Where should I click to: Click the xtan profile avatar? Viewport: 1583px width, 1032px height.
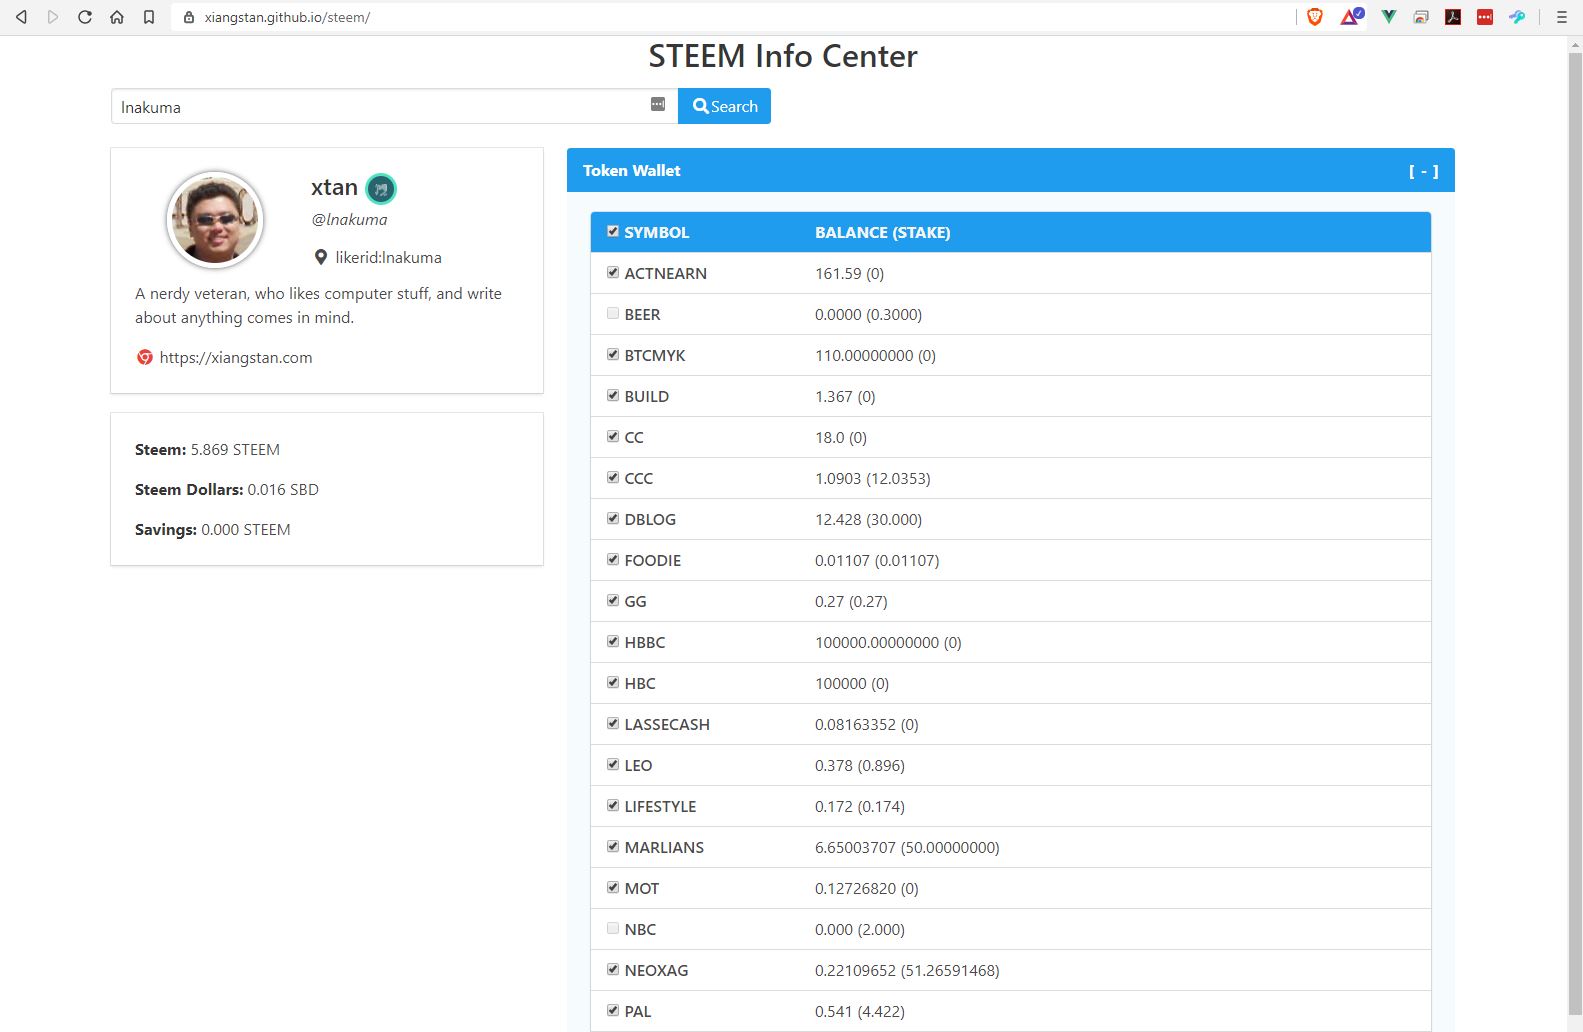click(x=215, y=219)
